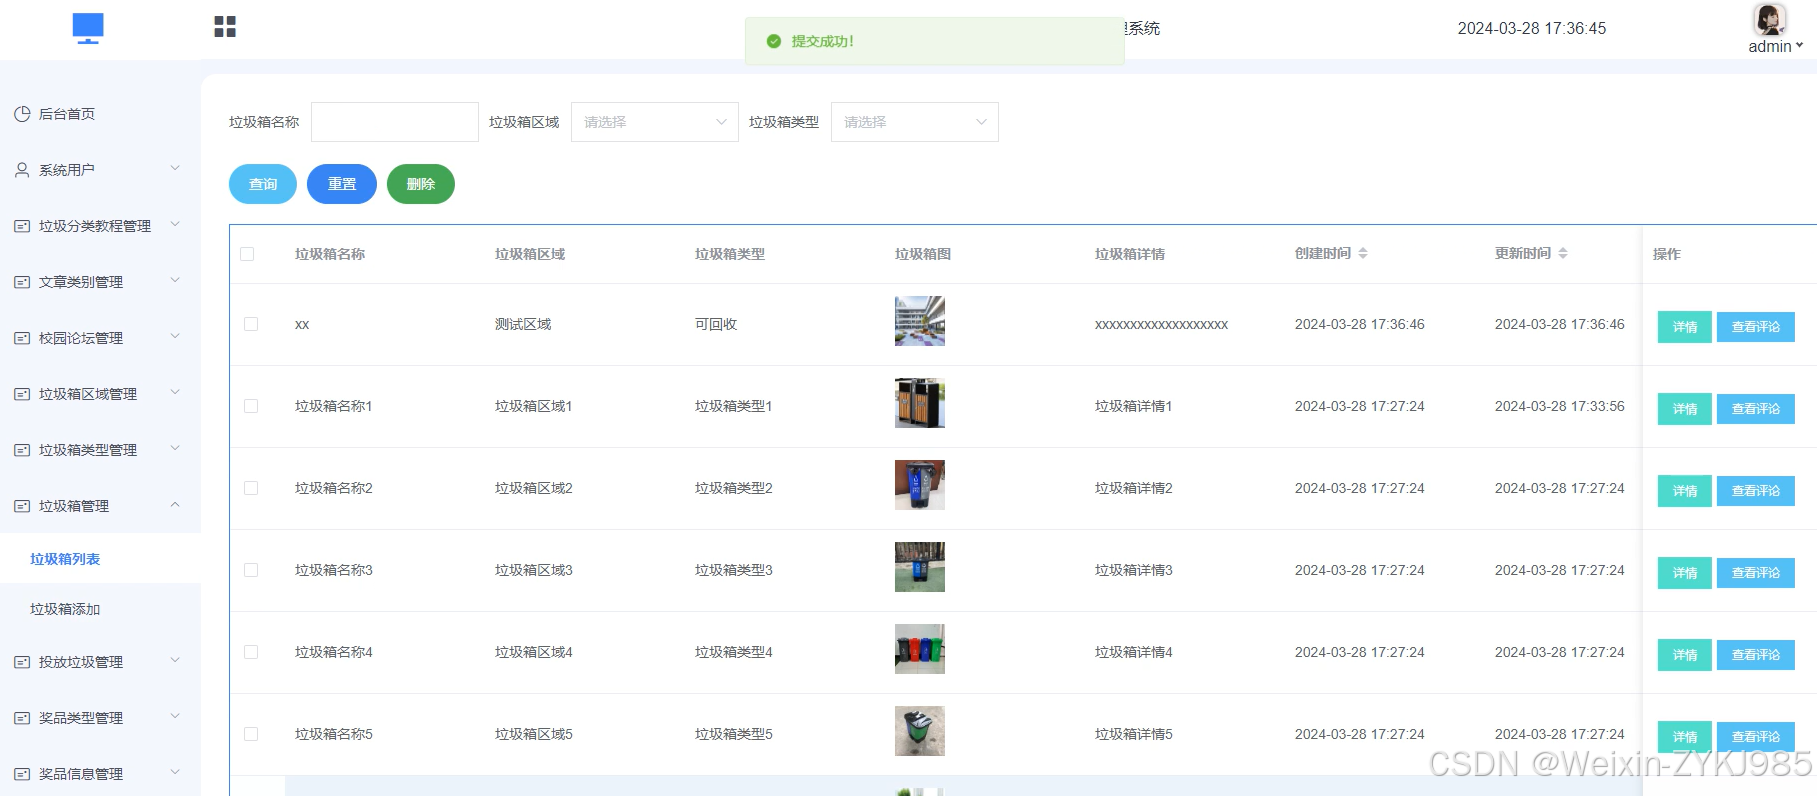The height and width of the screenshot is (796, 1817).
Task: Click the blue monitor logo icon
Action: 88,28
